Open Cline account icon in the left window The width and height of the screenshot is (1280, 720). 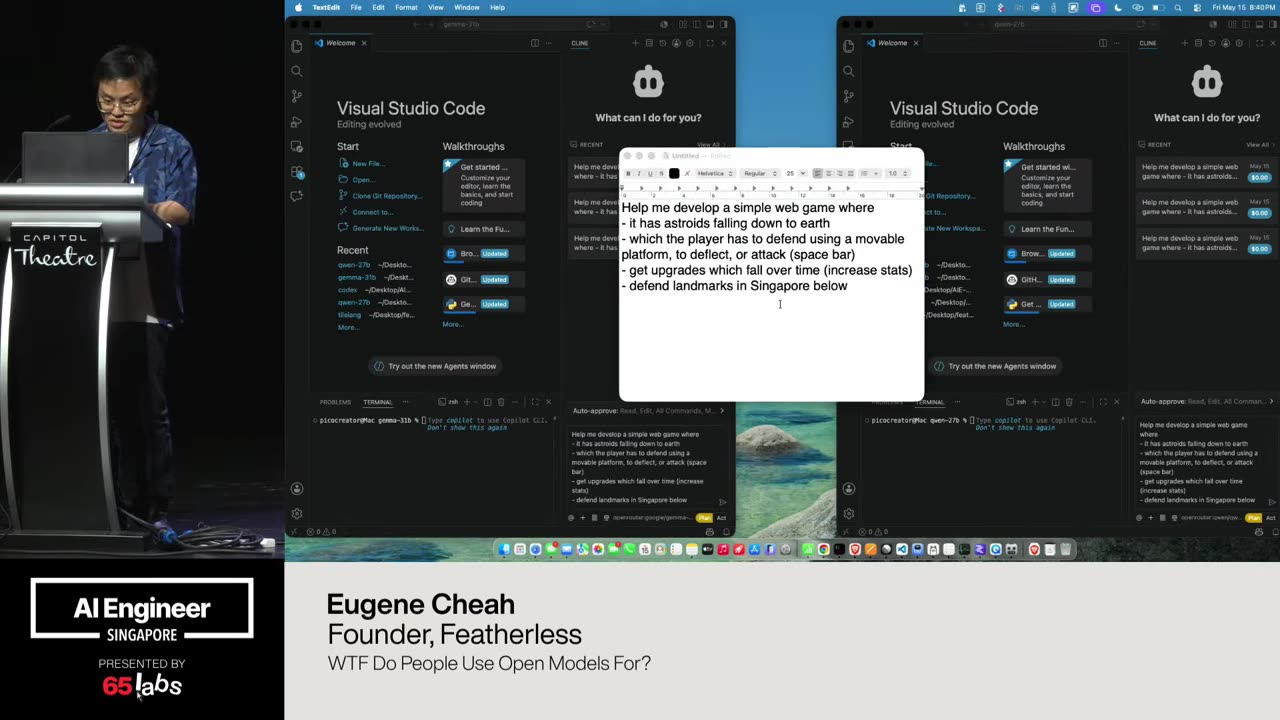click(x=677, y=43)
